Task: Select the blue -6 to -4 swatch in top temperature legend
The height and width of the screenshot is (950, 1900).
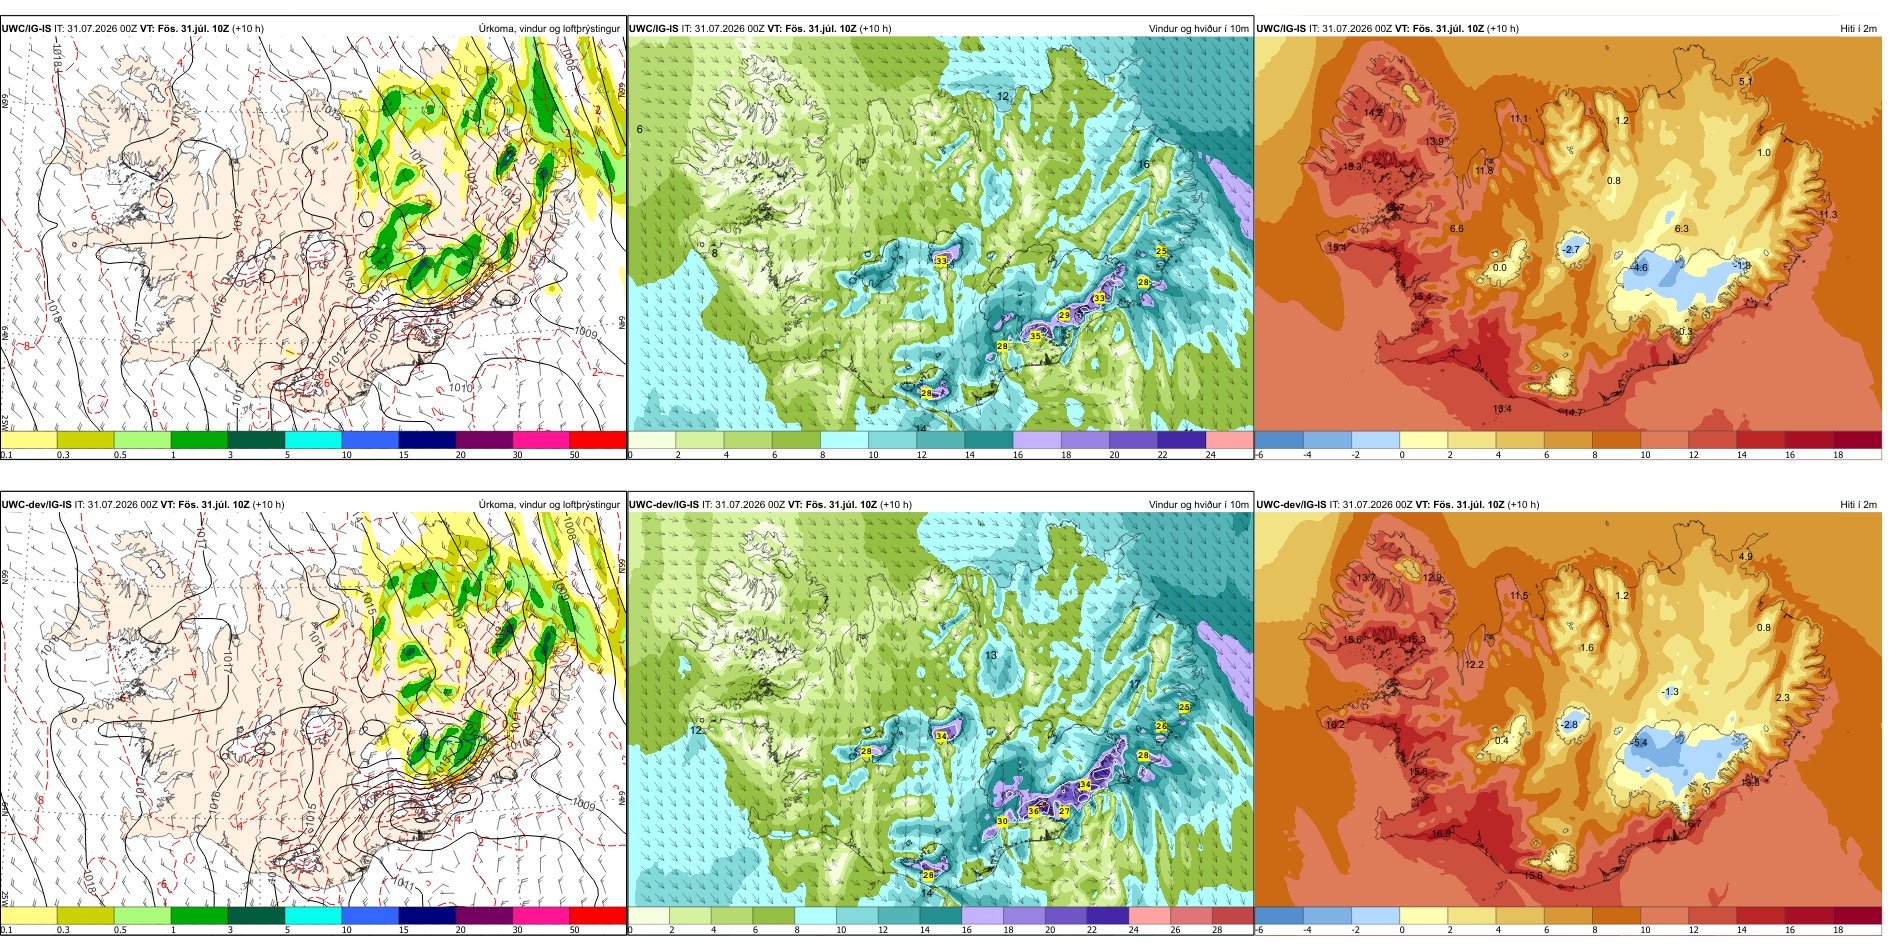Action: pos(1279,440)
